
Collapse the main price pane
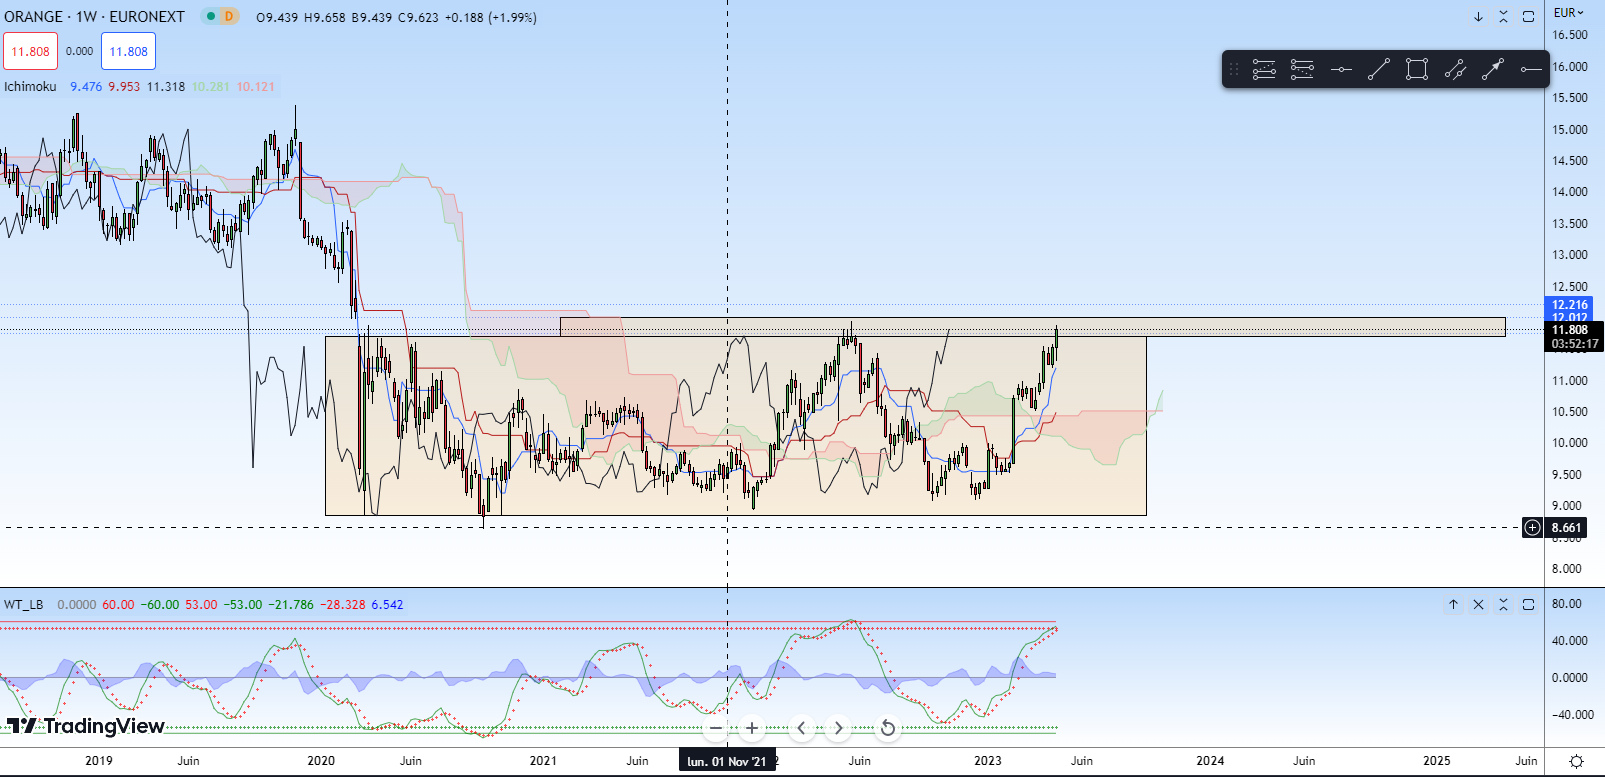tap(1503, 17)
